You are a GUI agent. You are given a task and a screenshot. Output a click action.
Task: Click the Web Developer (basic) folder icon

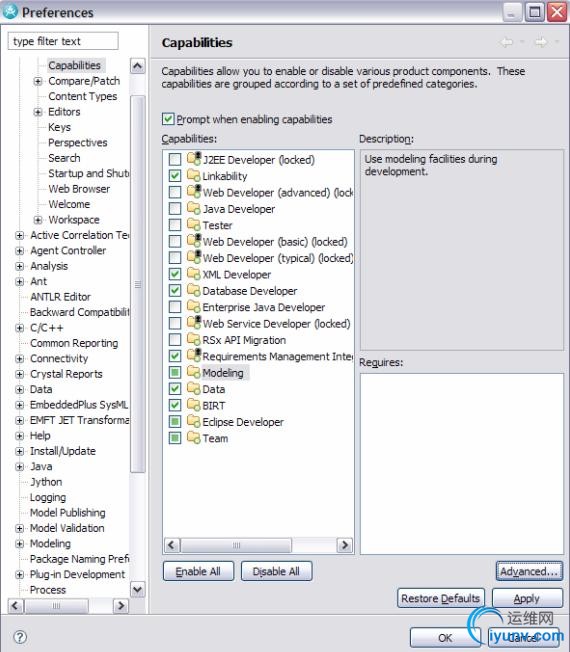pyautogui.click(x=194, y=241)
